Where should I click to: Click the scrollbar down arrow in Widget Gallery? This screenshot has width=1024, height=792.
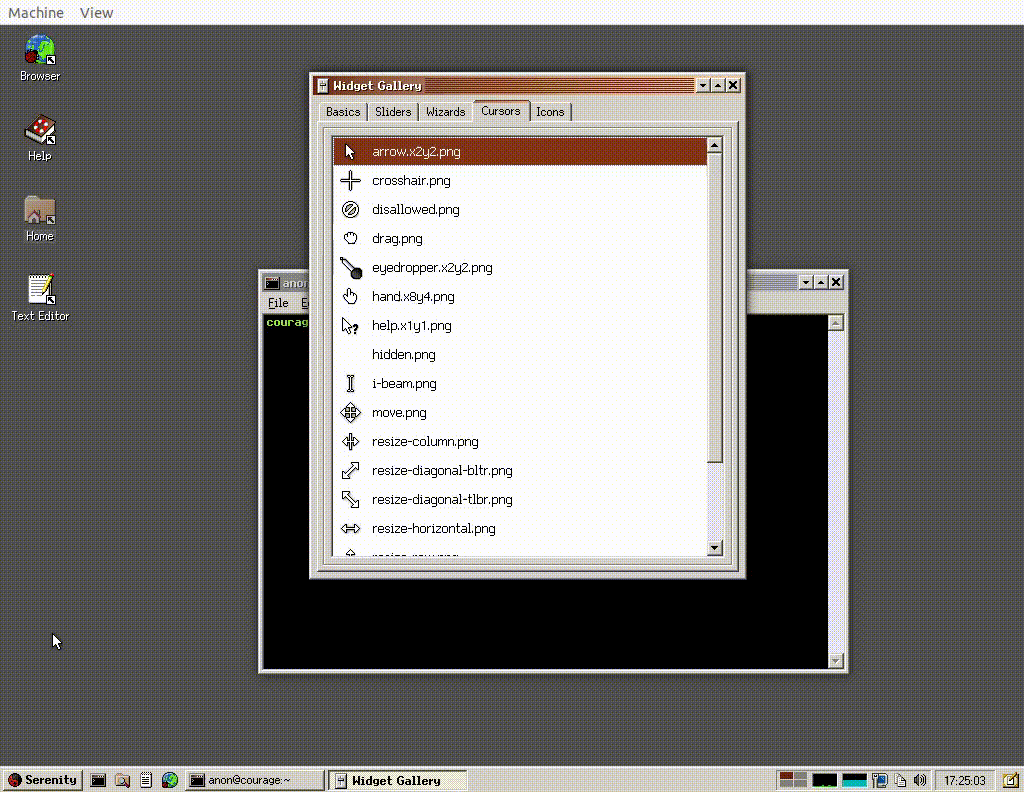(714, 548)
